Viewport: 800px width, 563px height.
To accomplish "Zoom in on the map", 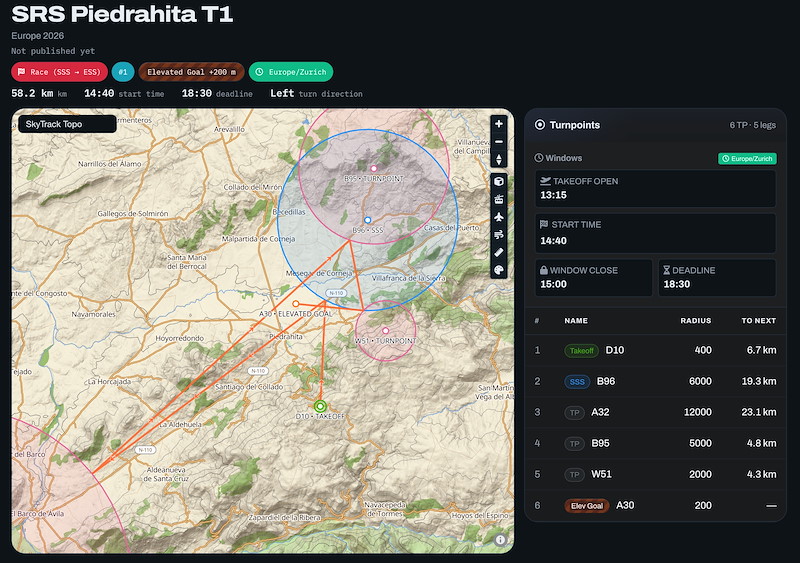I will click(x=498, y=124).
